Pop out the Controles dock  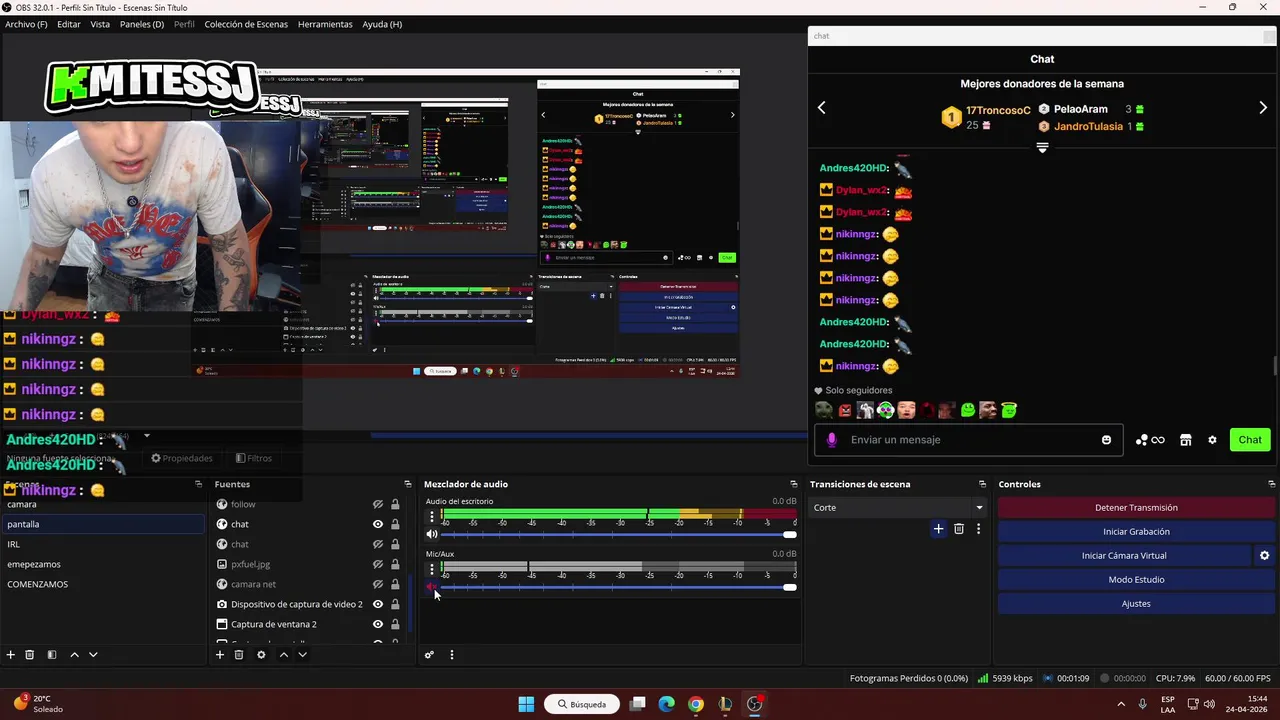(x=1272, y=484)
